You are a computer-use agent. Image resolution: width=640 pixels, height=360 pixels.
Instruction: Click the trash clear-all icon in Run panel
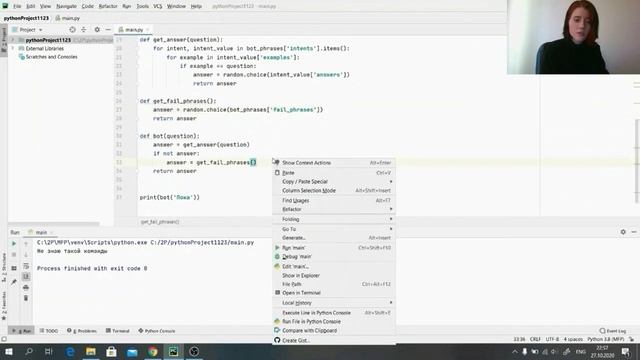pyautogui.click(x=26, y=298)
